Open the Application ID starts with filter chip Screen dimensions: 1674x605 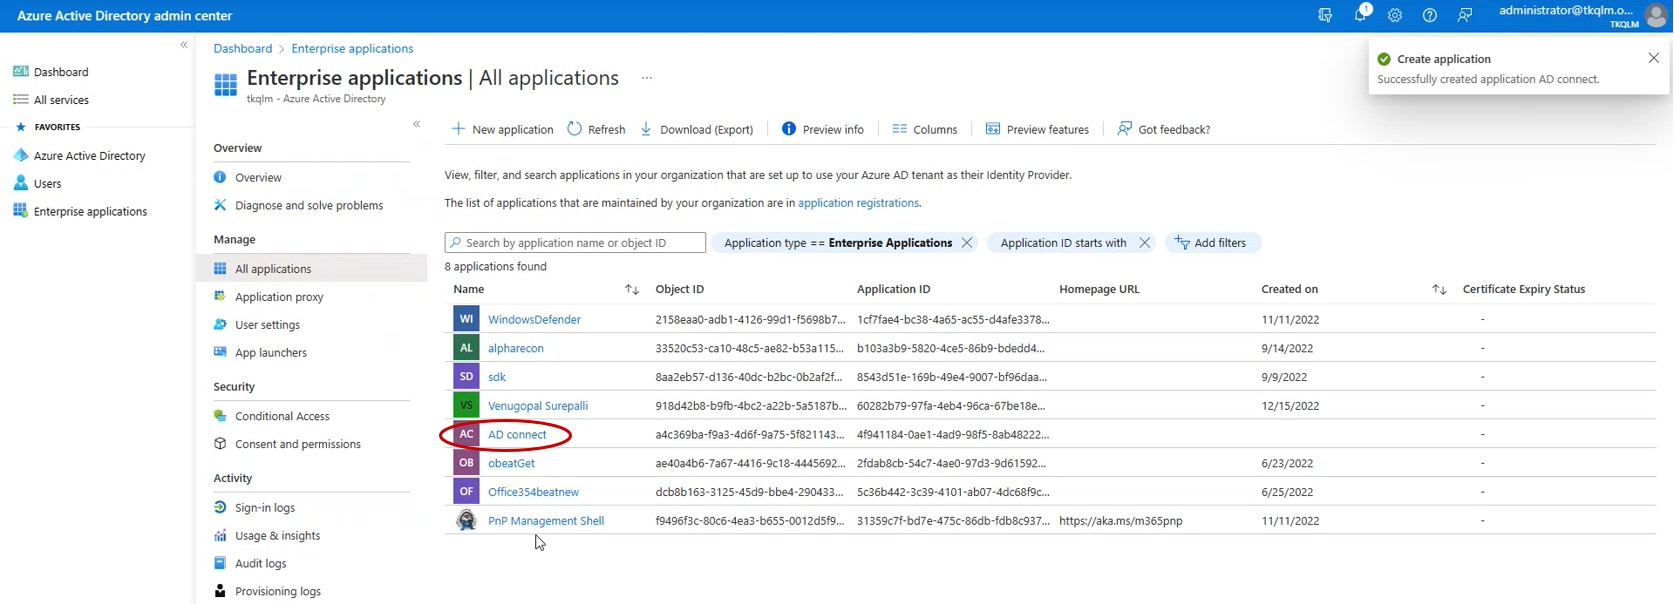point(1063,243)
